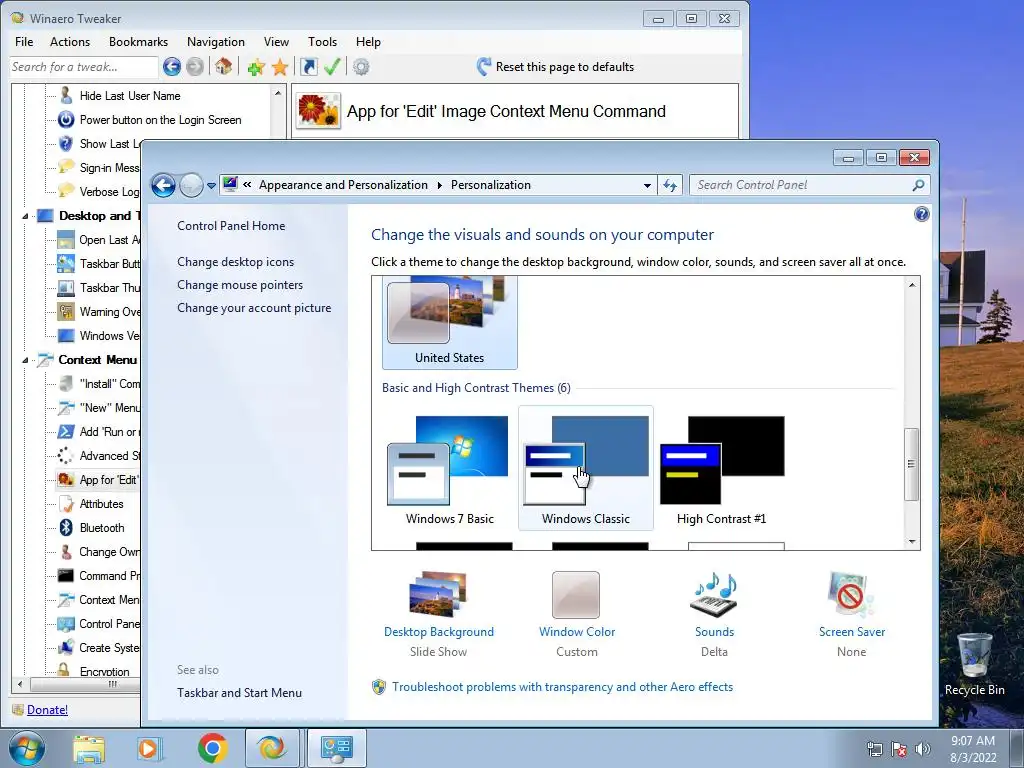Open Control Panel Home link
The image size is (1024, 768).
click(231, 226)
